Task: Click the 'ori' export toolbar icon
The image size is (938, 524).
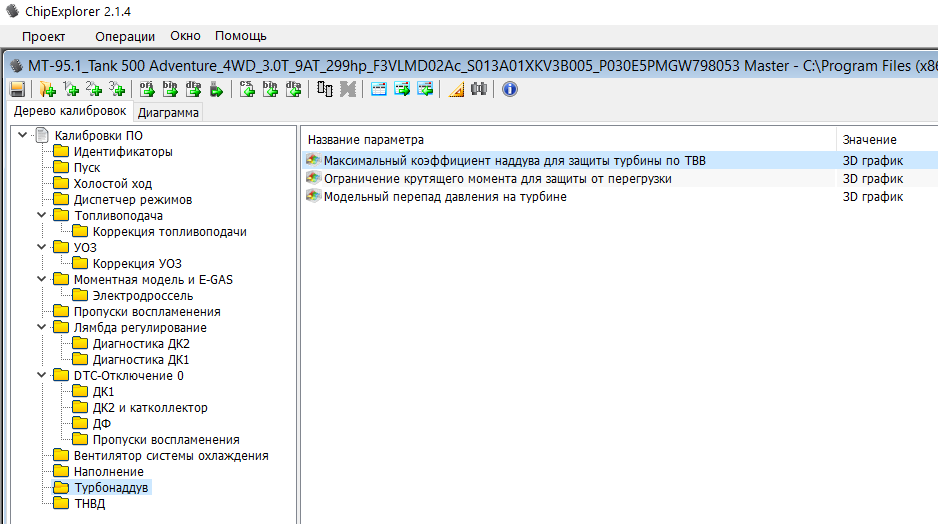Action: click(147, 89)
